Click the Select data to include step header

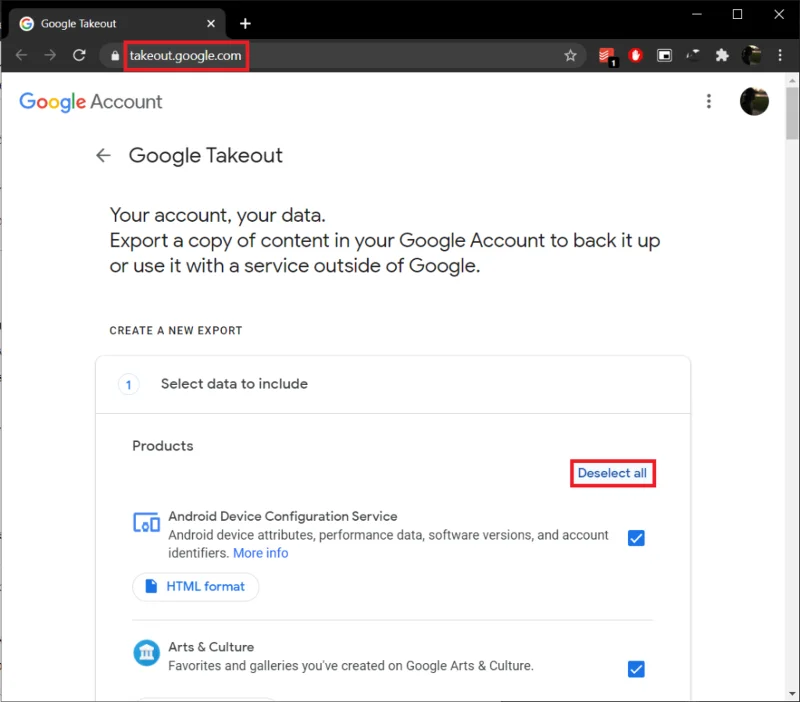click(x=393, y=384)
